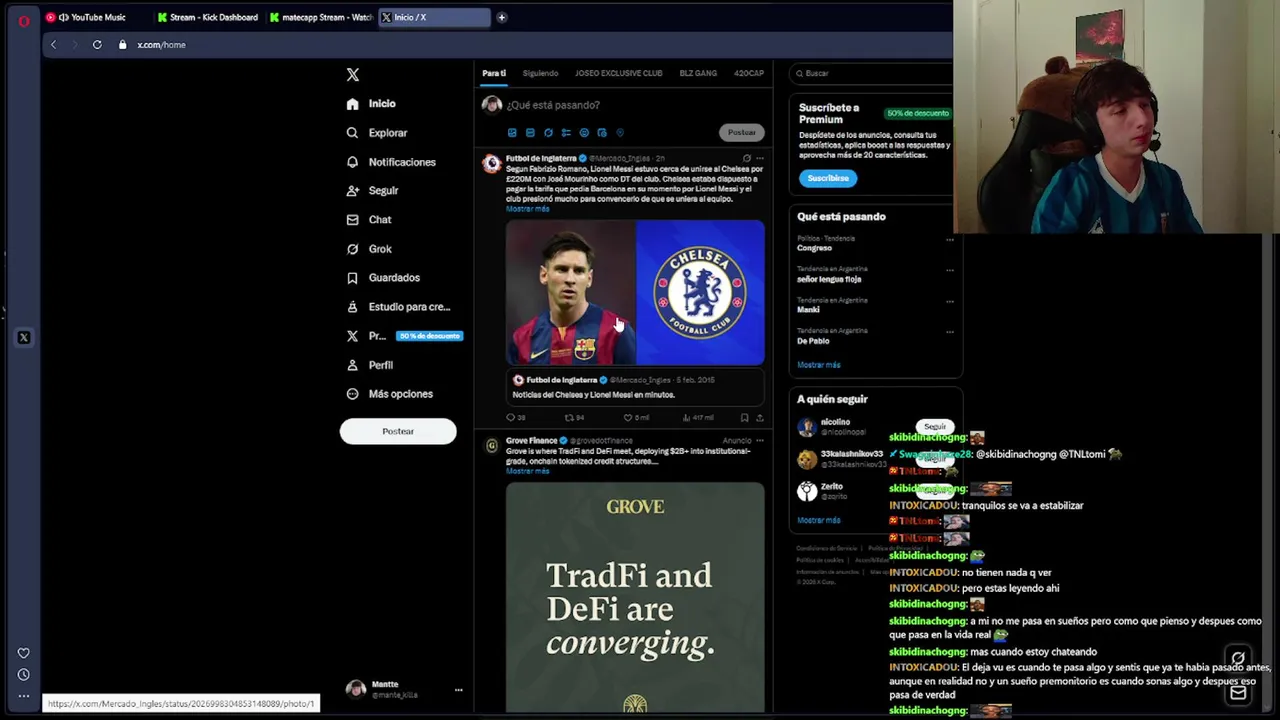Launch Grok from the sidebar
Image resolution: width=1280 pixels, height=720 pixels.
369,249
